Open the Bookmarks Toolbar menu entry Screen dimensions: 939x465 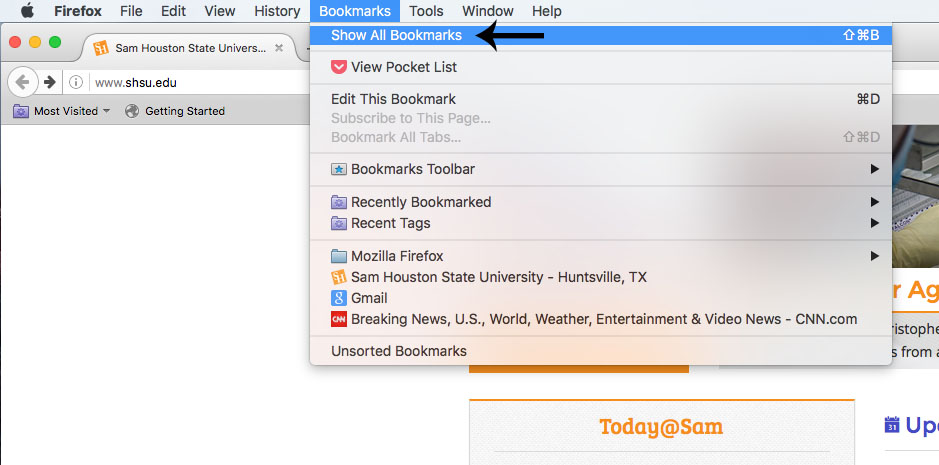click(x=601, y=170)
